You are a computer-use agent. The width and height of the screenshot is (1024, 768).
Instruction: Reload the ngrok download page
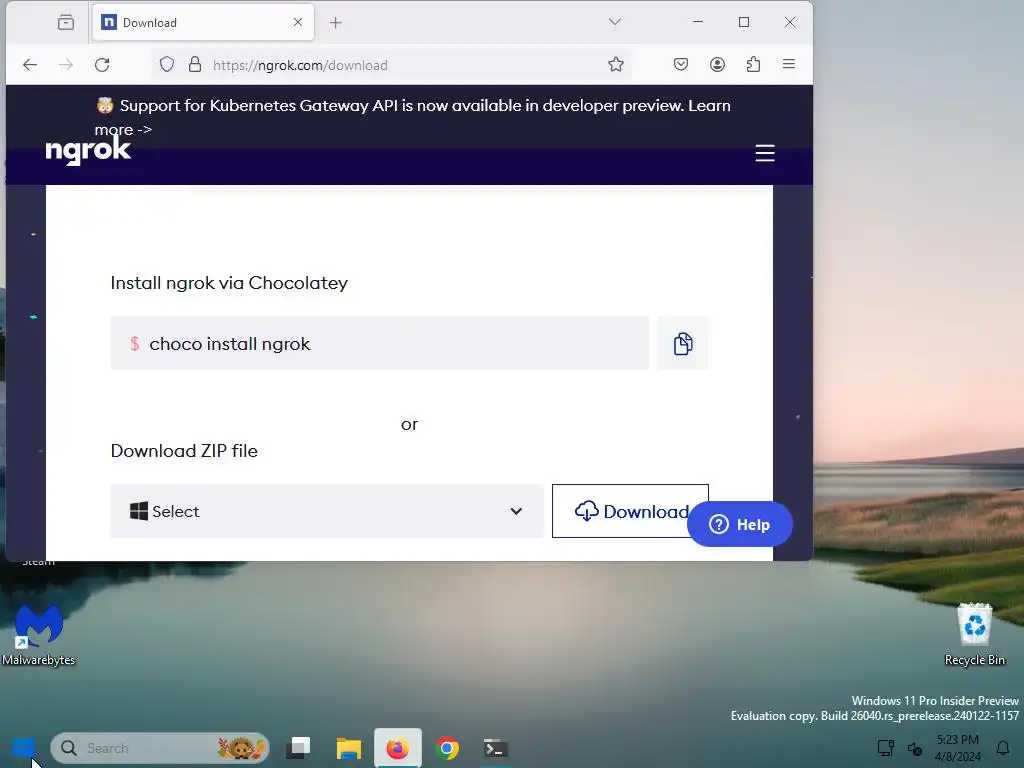(x=102, y=65)
